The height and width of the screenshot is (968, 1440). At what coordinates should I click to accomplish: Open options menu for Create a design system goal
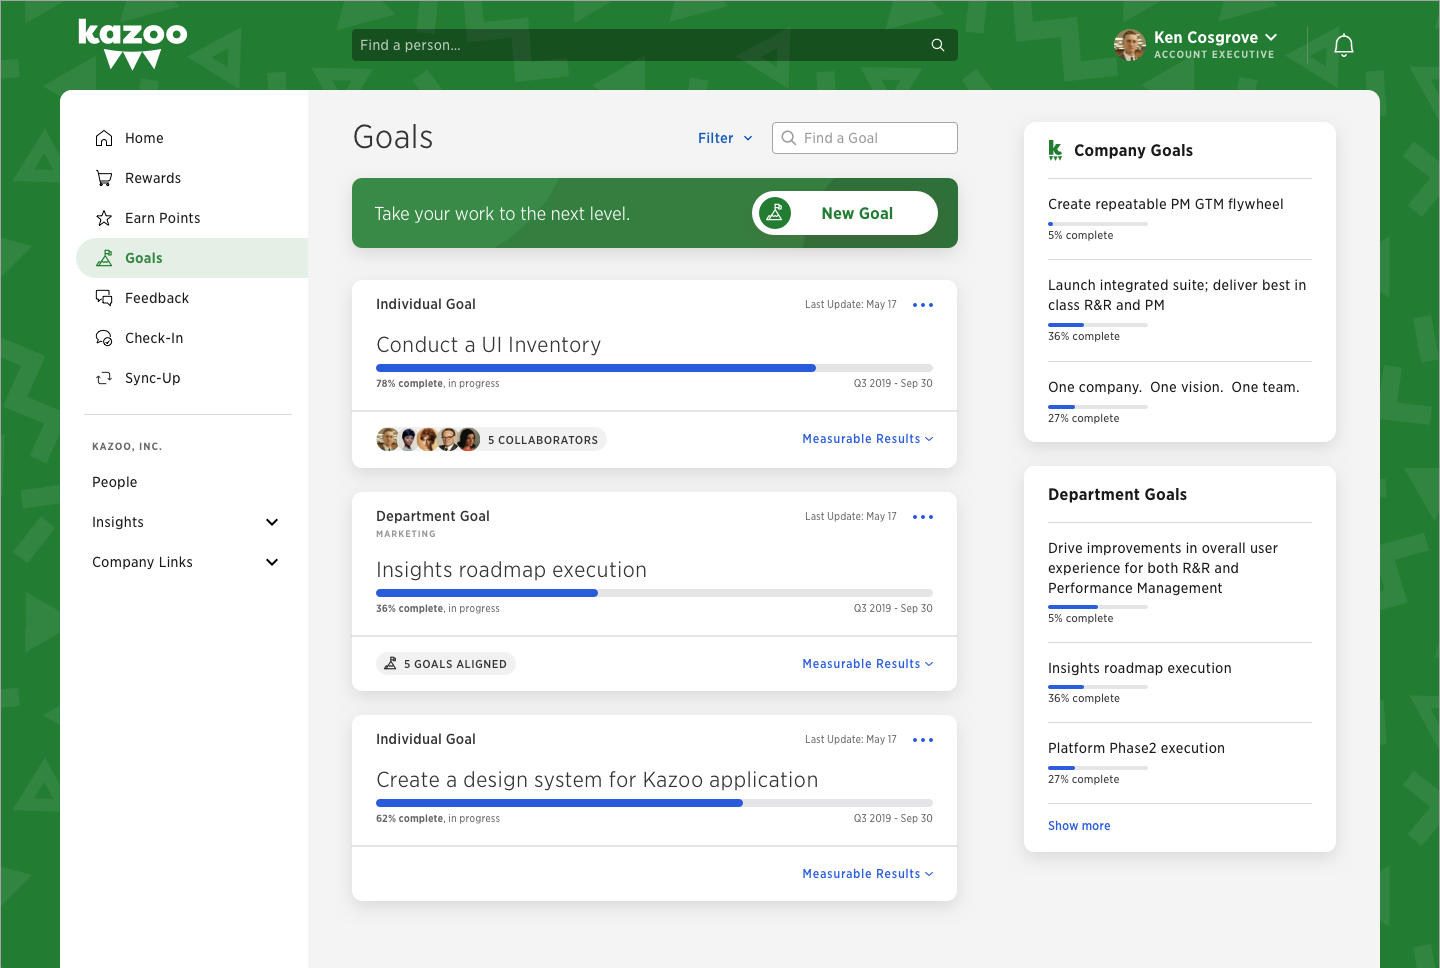click(923, 740)
